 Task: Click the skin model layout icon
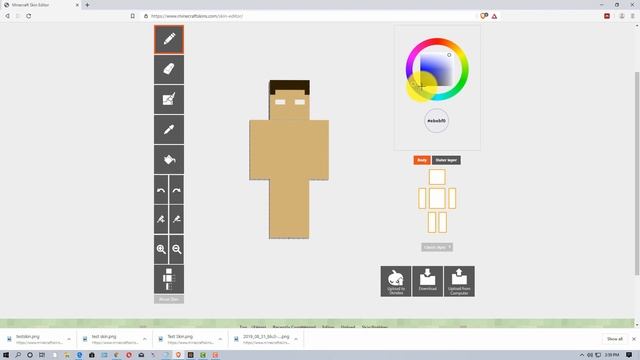169,279
